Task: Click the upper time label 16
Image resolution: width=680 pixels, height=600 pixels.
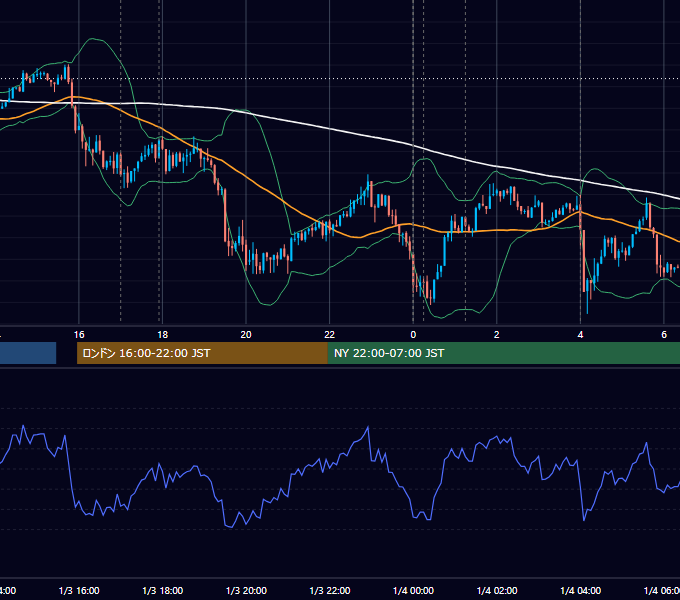Action: 79,335
